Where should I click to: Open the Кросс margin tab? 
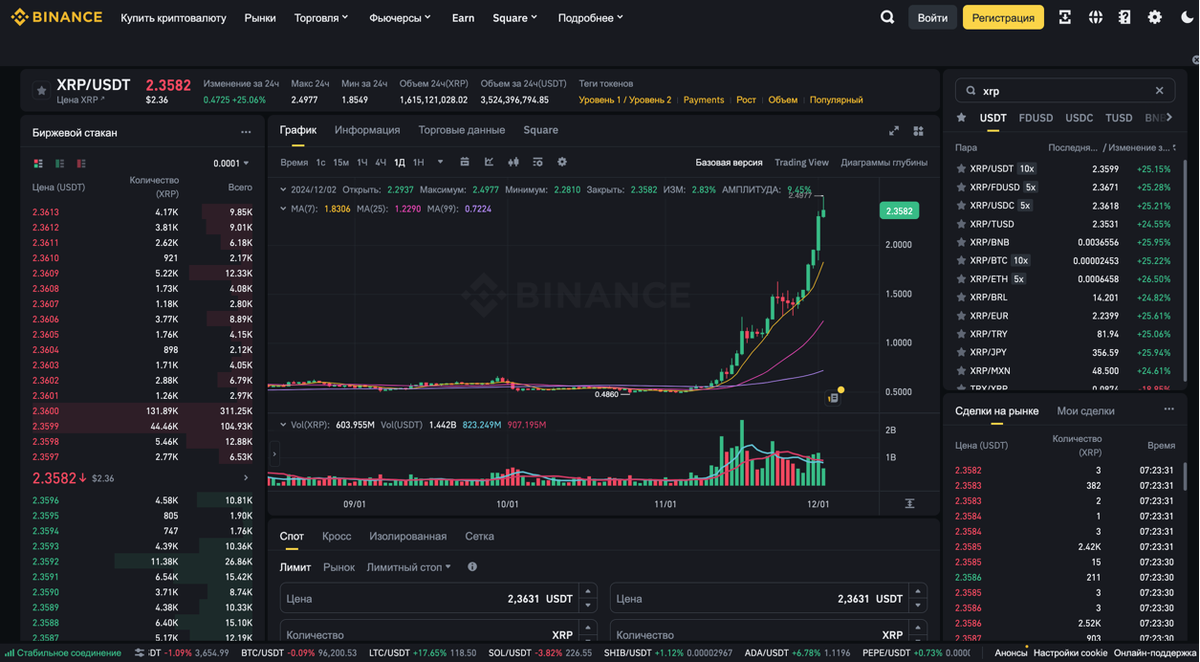337,536
